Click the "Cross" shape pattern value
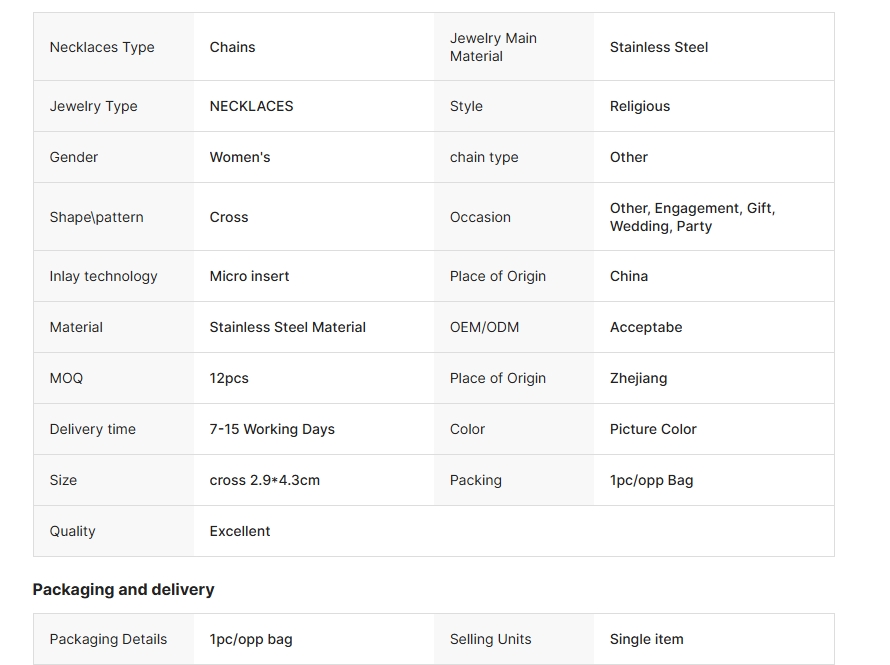The width and height of the screenshot is (890, 665). [228, 217]
